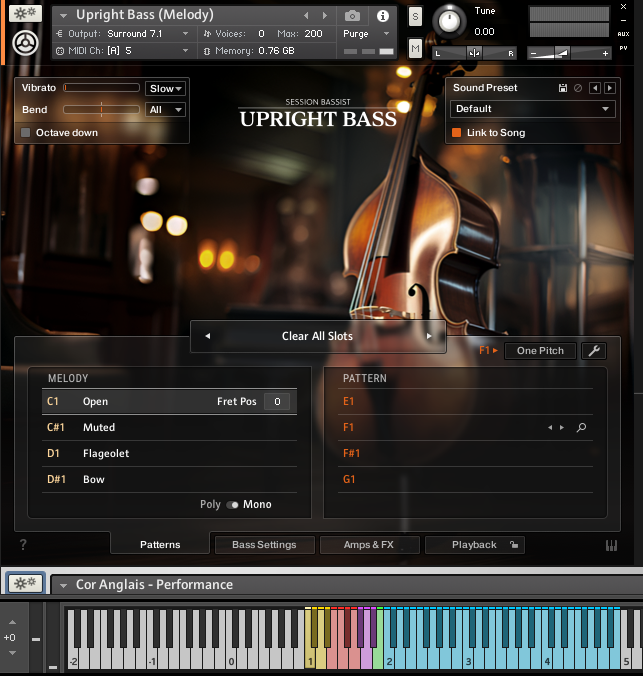
Task: Open the Amps & FX tab
Action: (369, 545)
